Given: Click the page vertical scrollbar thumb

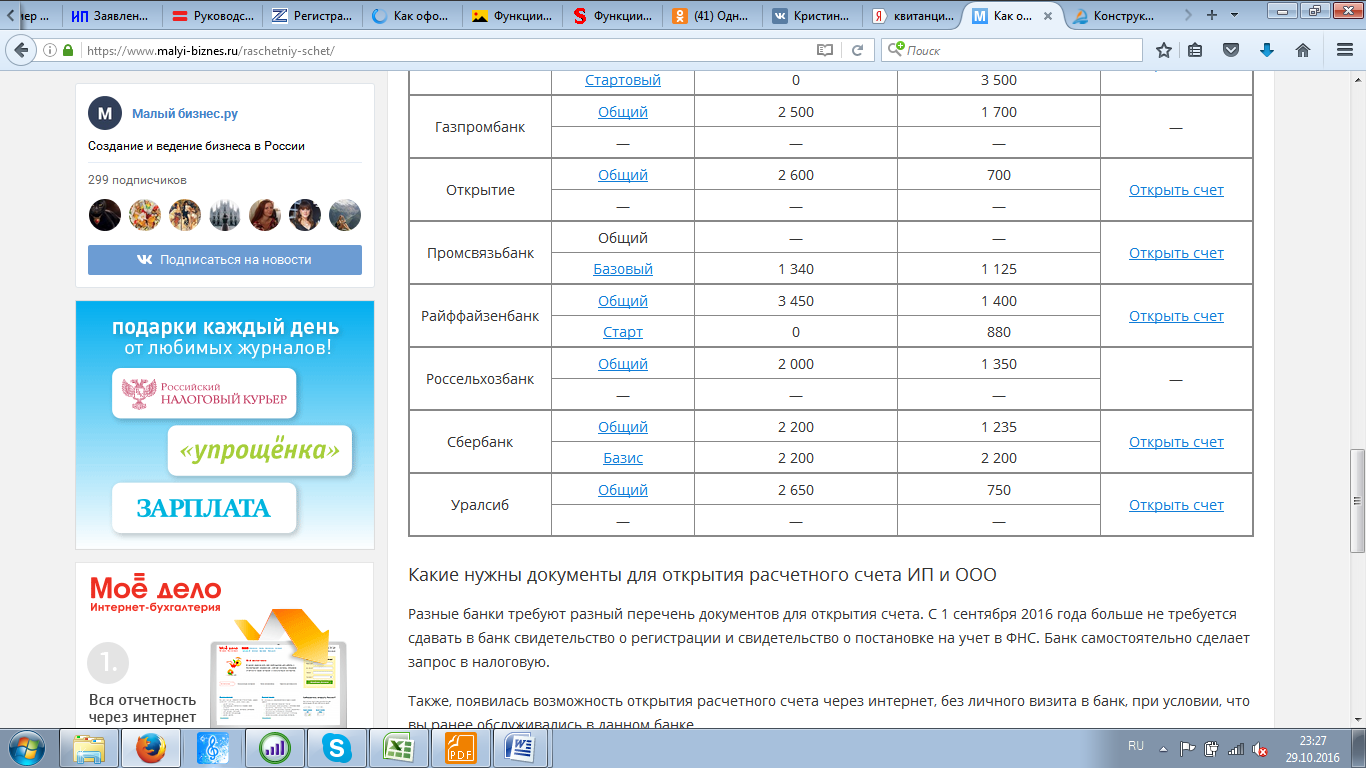Looking at the screenshot, I should tap(1357, 500).
